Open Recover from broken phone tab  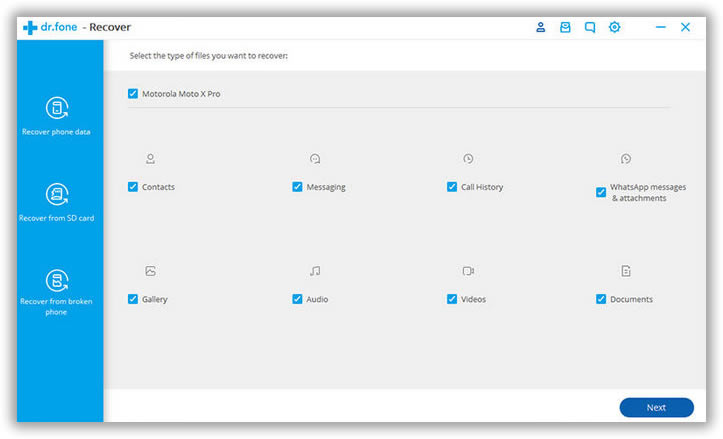click(x=57, y=291)
